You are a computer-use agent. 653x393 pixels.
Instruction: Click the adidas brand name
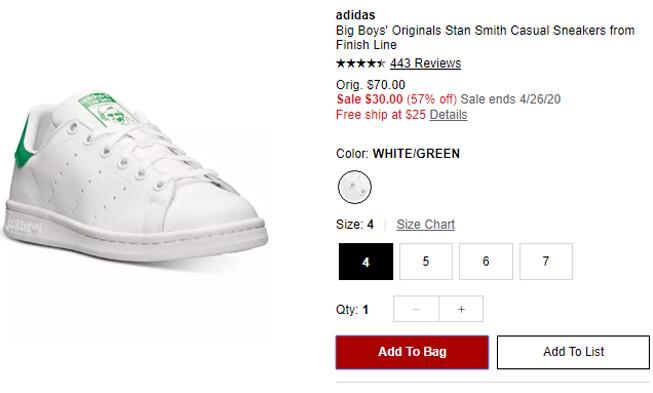click(x=356, y=15)
